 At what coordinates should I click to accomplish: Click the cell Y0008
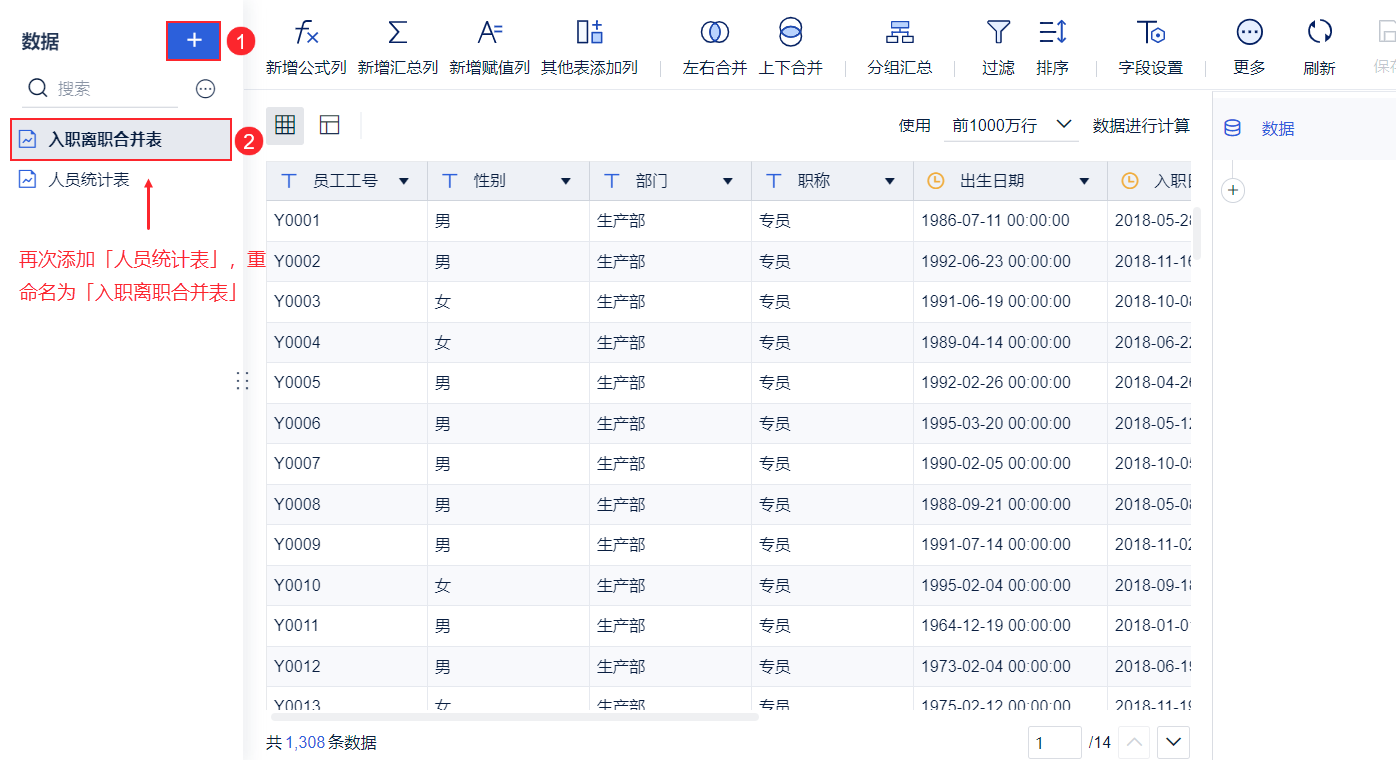[x=347, y=505]
